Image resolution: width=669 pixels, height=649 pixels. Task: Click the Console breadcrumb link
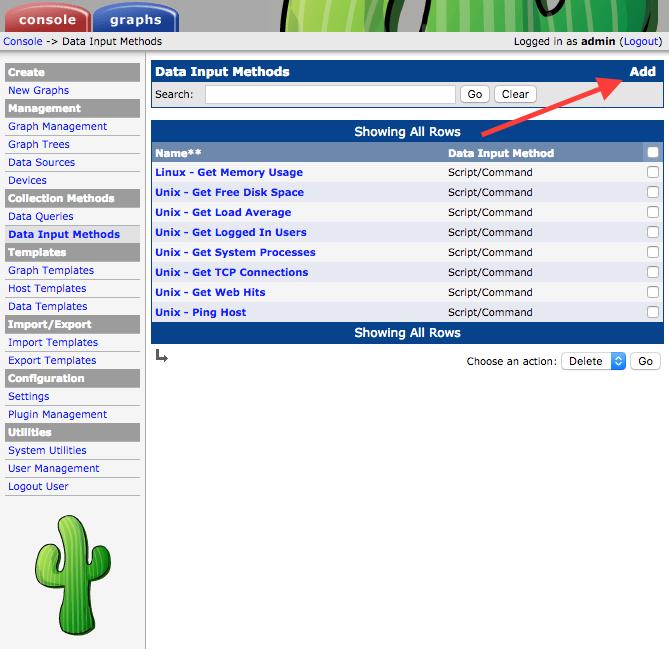pos(22,42)
